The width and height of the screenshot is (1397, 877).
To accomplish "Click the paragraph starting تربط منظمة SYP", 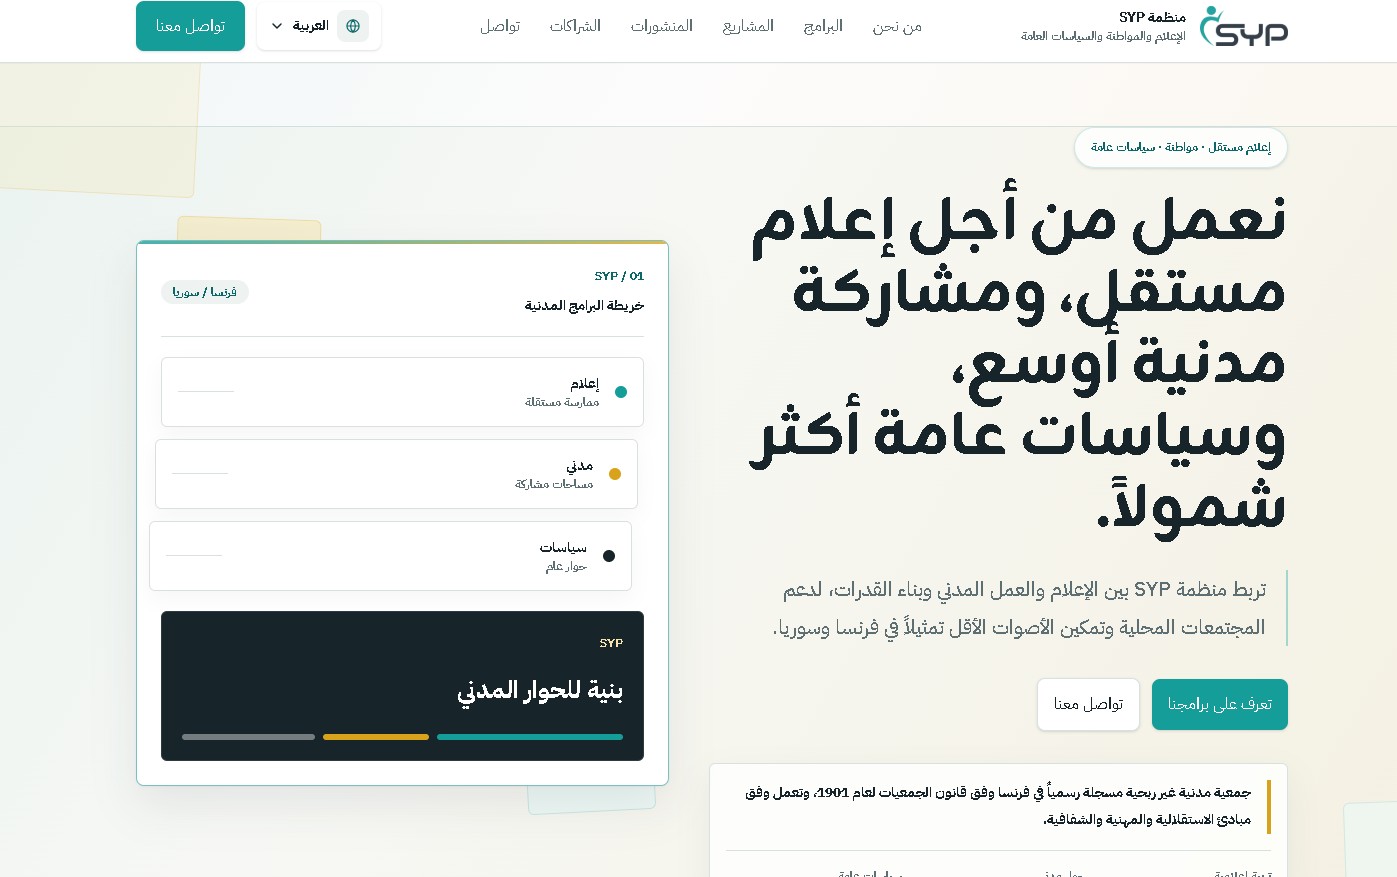I will point(1019,608).
